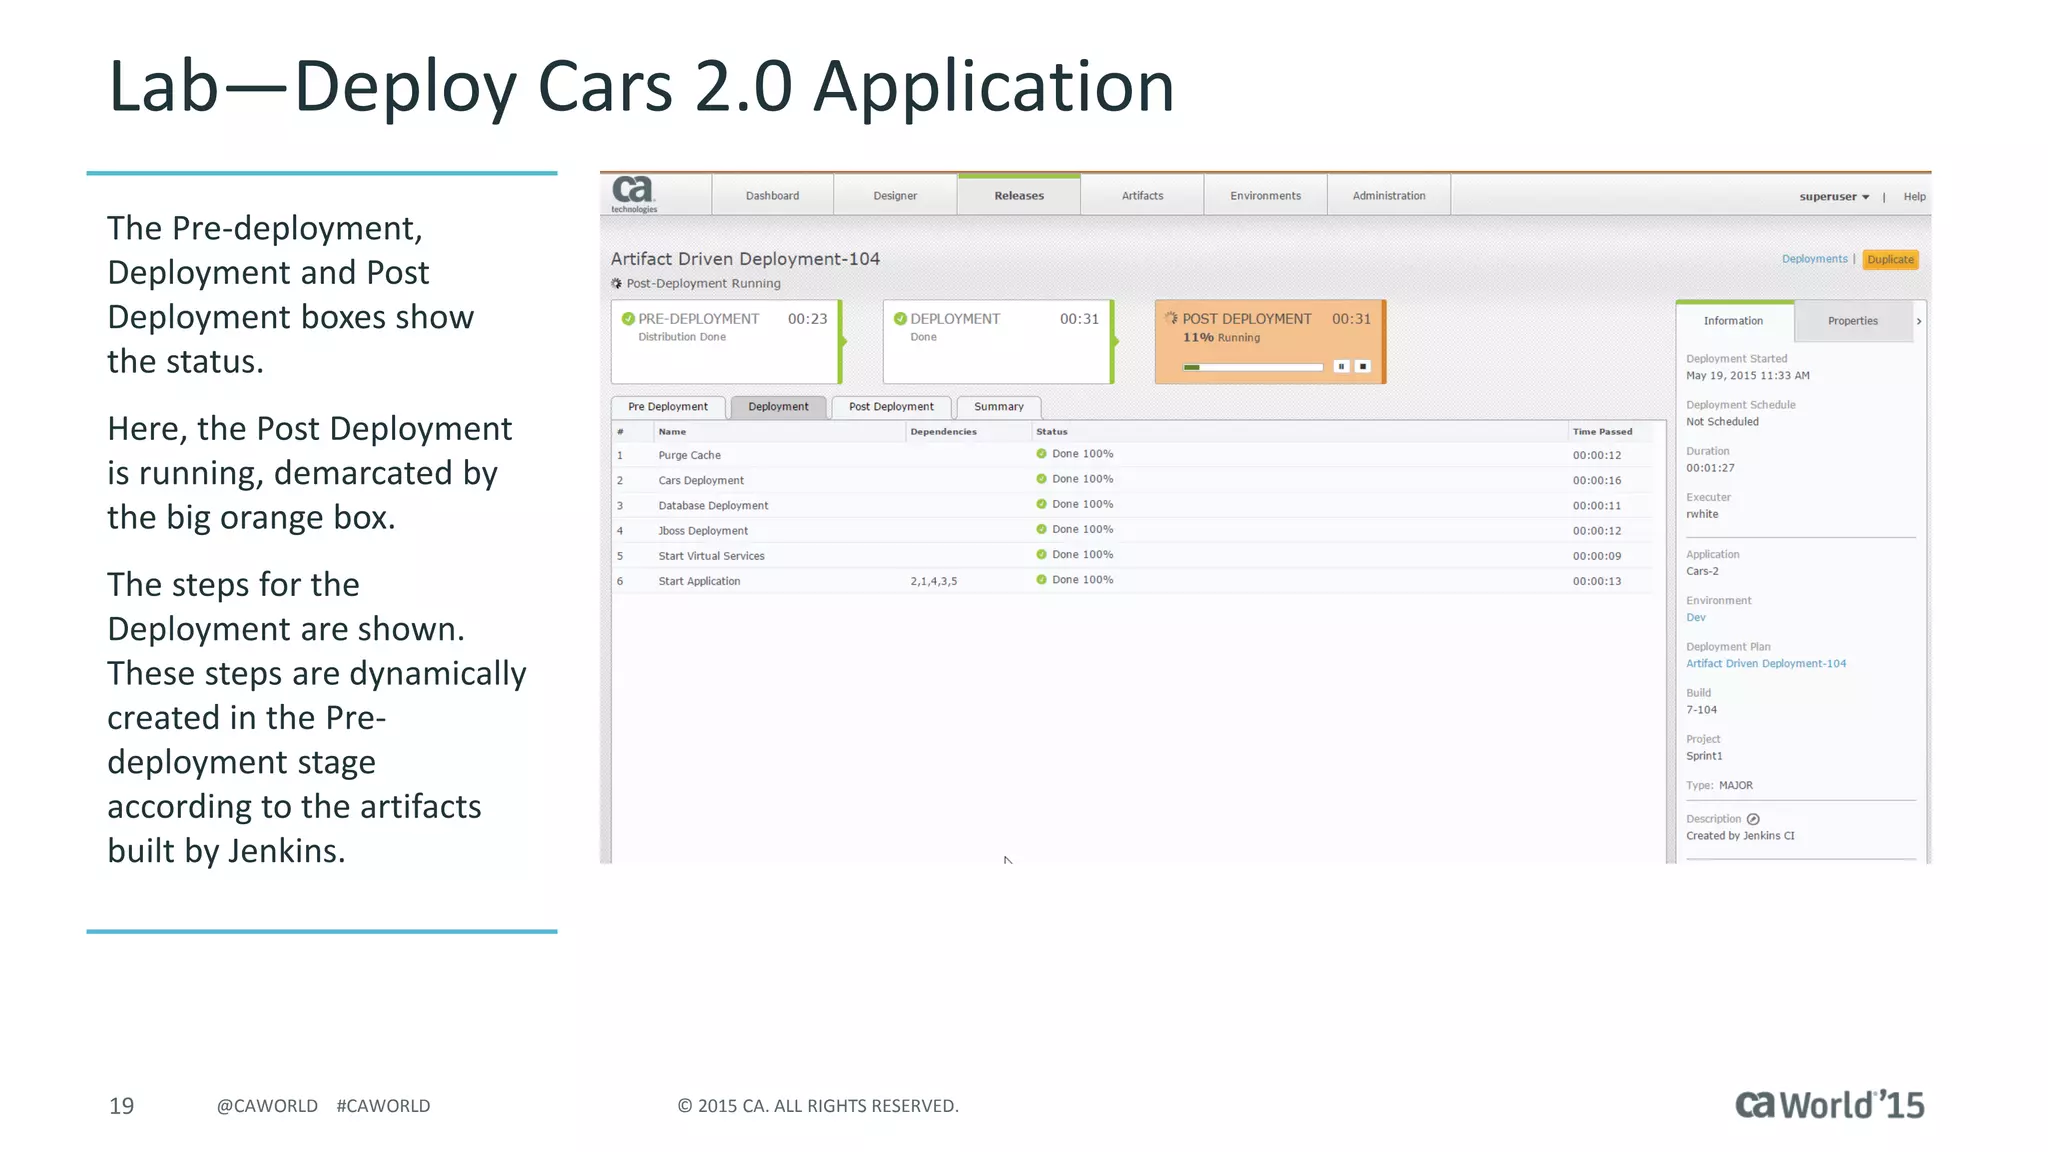Select the Database Deployment step row

(x=1133, y=505)
